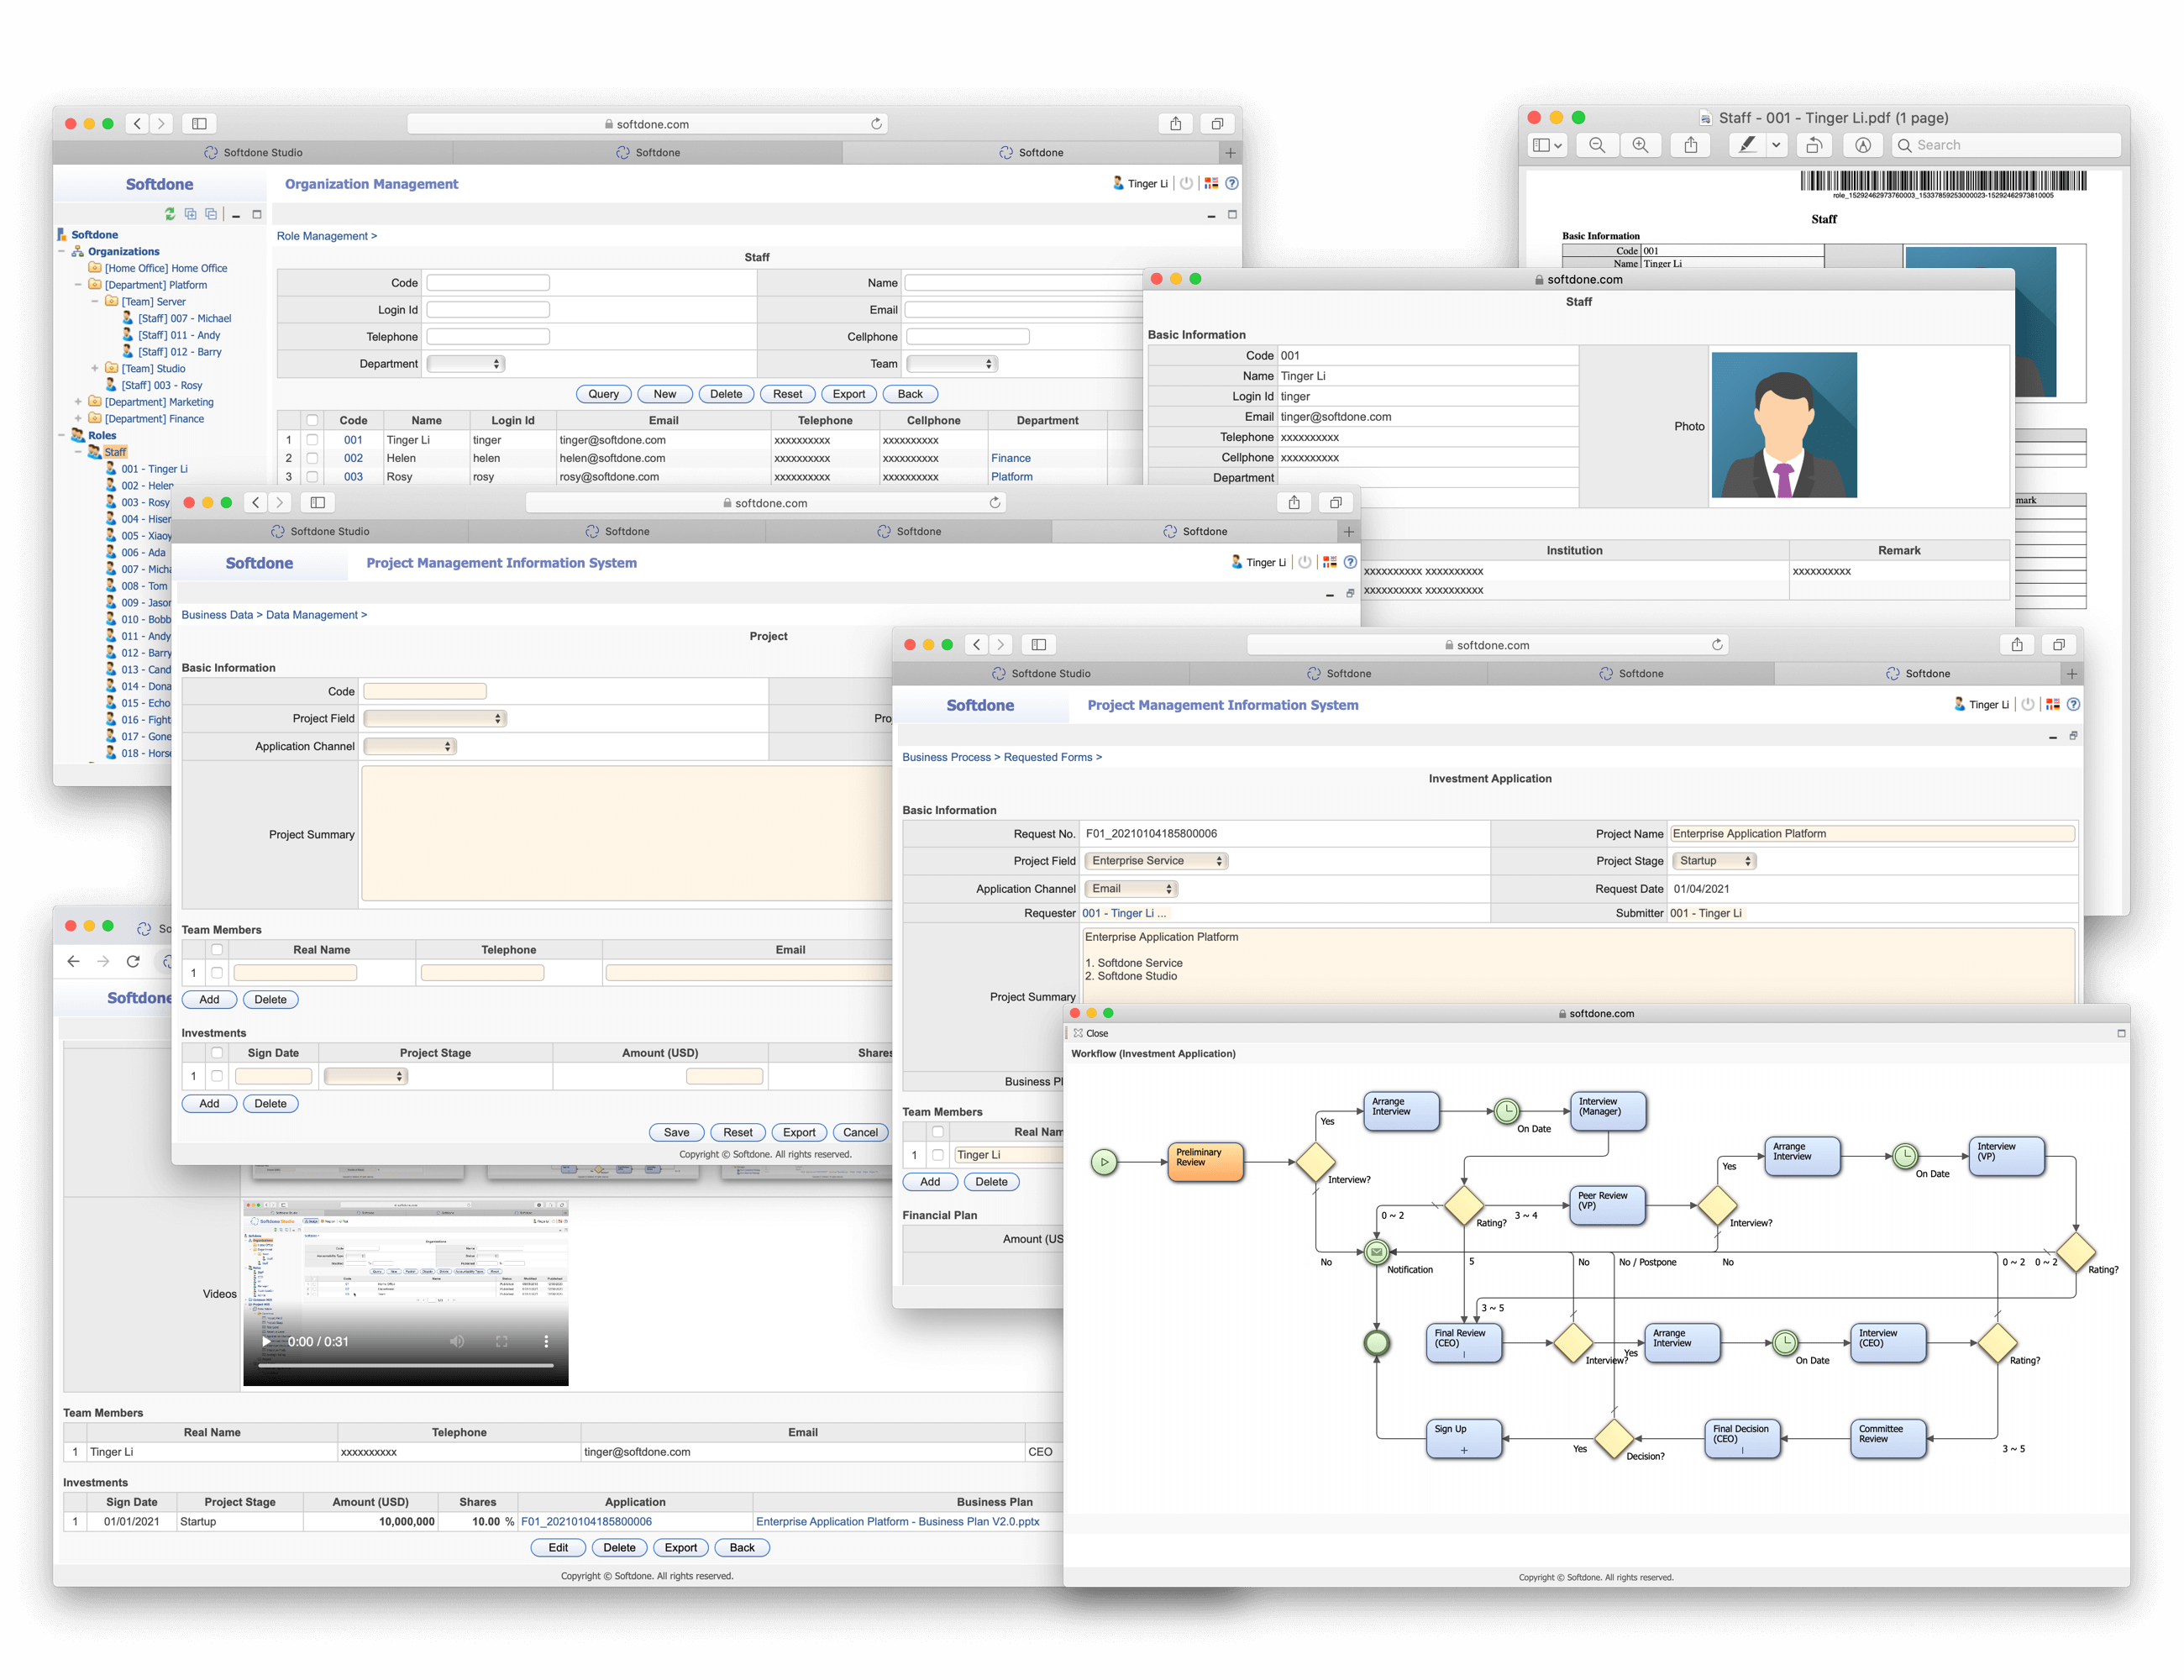Tick the checkbox for staff row 003 Rosy
2184x1680 pixels.
click(x=312, y=477)
